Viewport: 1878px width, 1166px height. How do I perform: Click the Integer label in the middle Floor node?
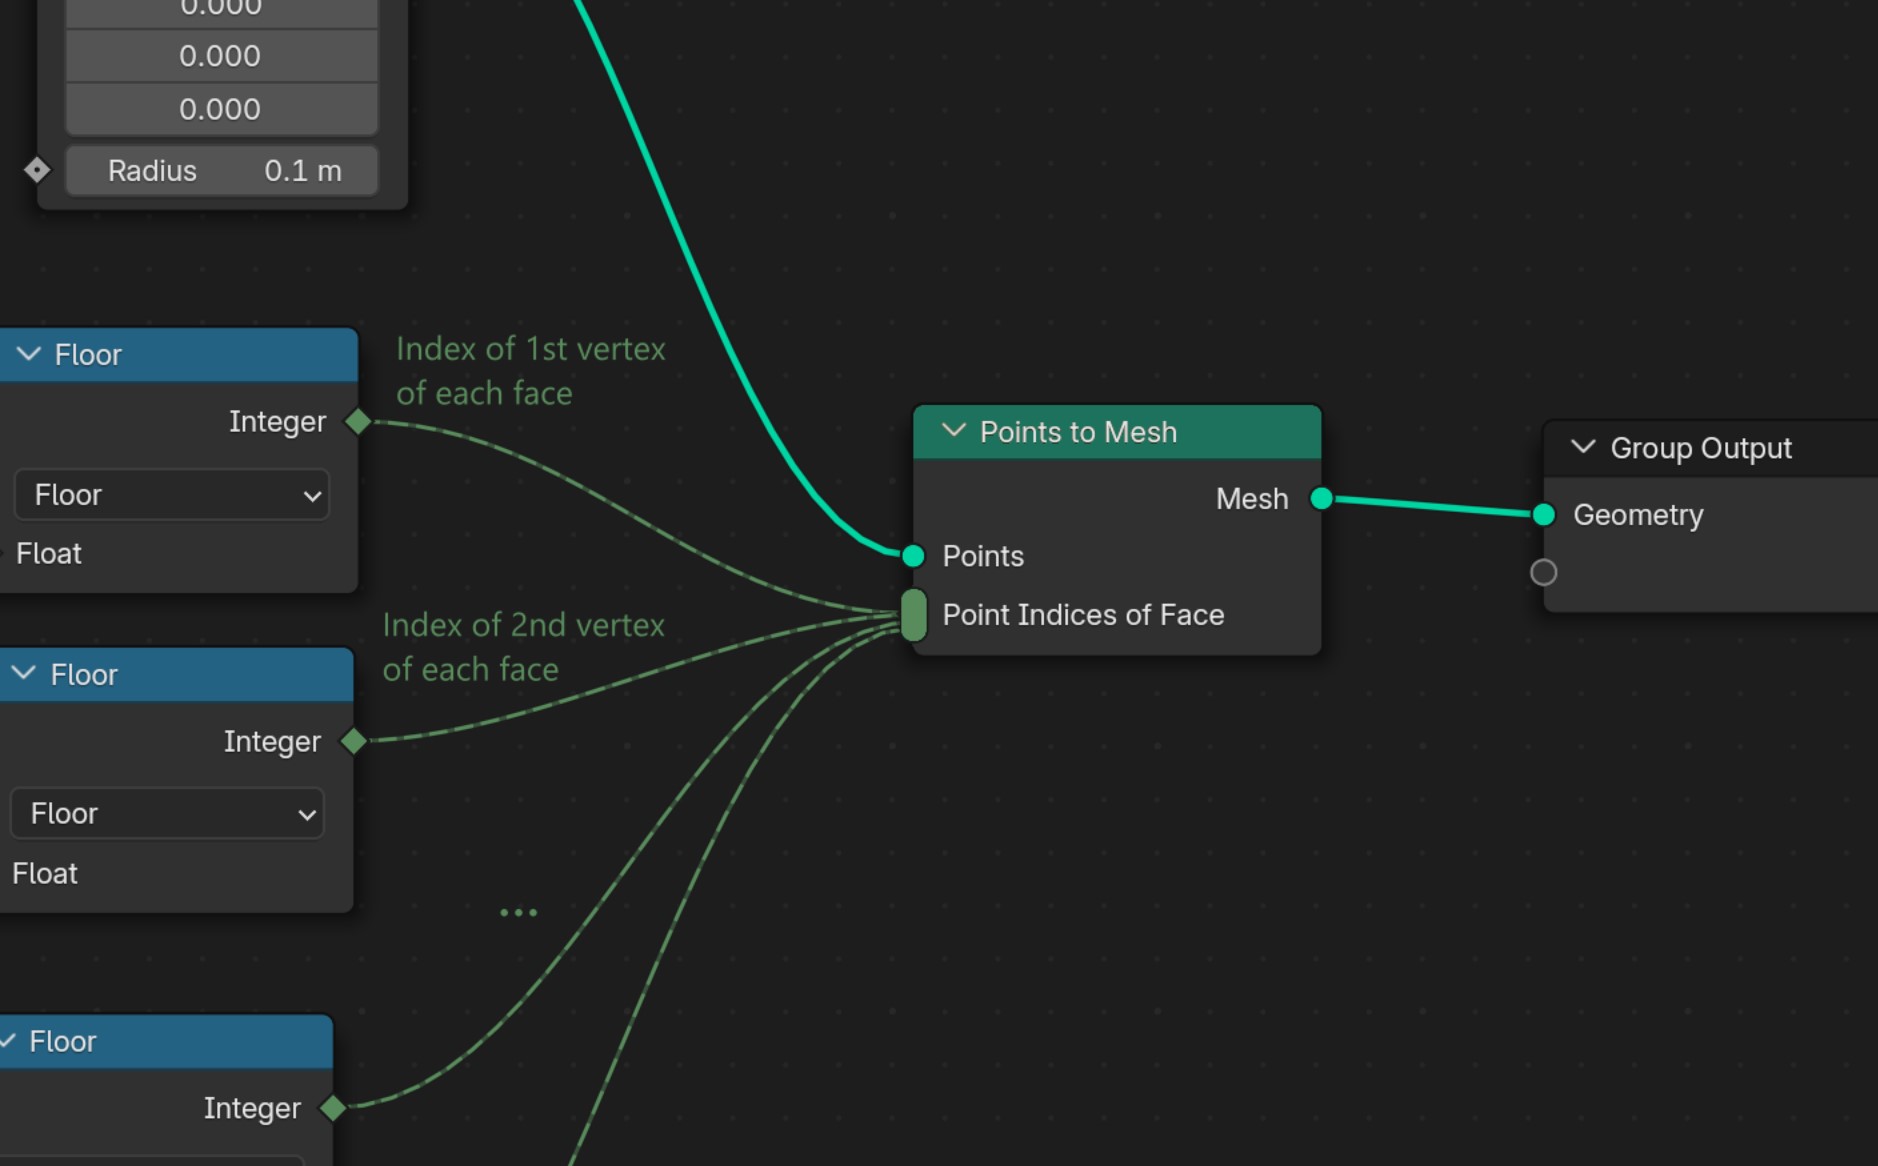point(272,742)
